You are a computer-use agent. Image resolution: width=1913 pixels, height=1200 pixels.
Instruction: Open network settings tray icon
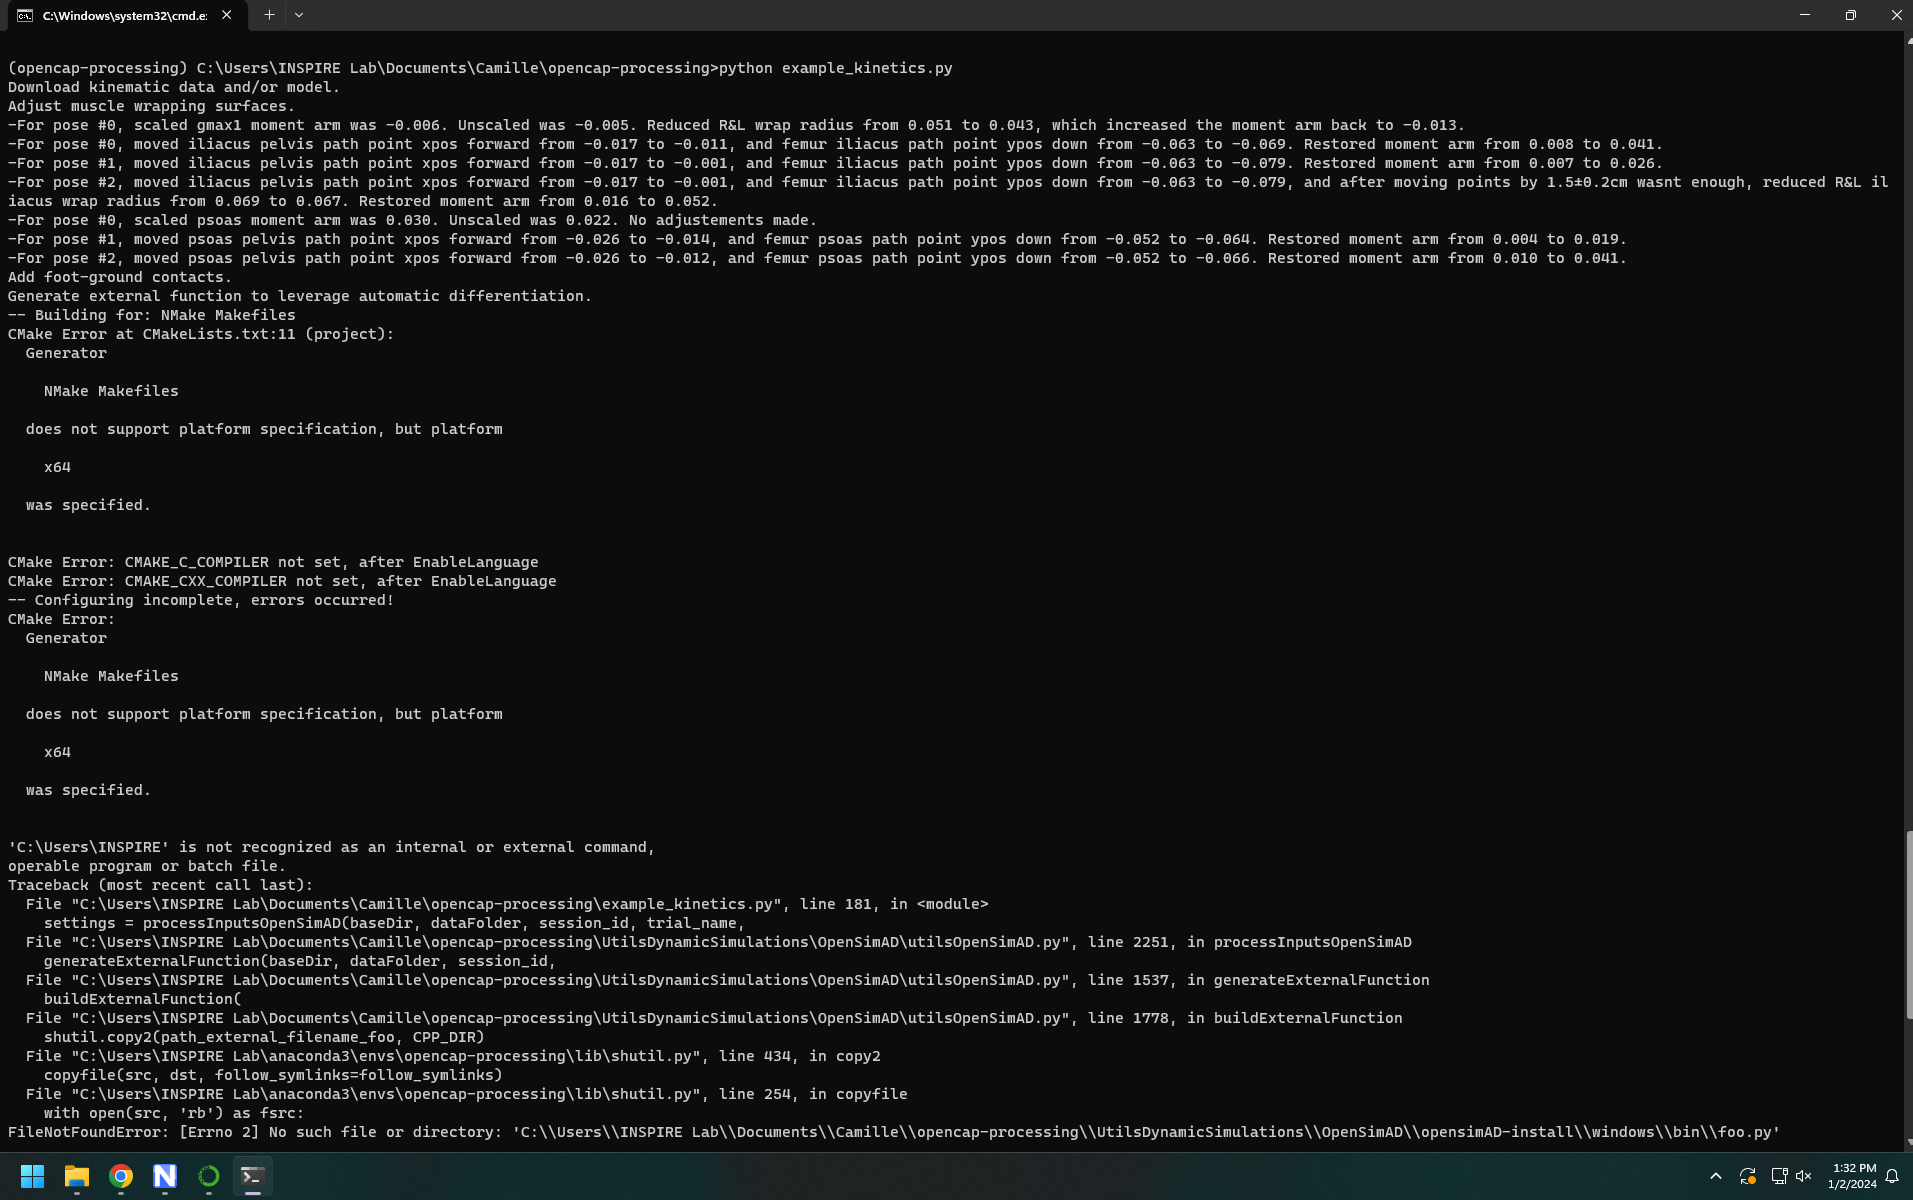(x=1779, y=1176)
